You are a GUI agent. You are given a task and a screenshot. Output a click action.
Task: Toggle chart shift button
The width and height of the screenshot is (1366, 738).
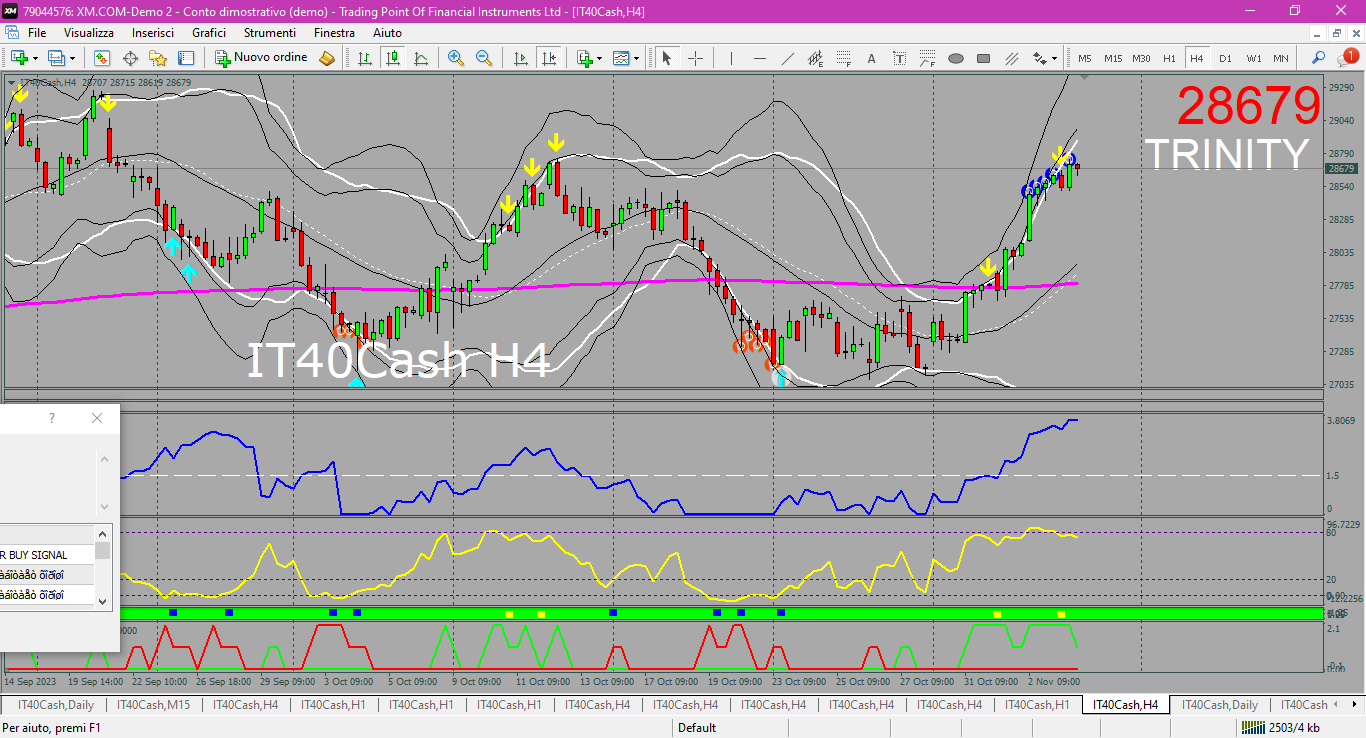tap(548, 58)
